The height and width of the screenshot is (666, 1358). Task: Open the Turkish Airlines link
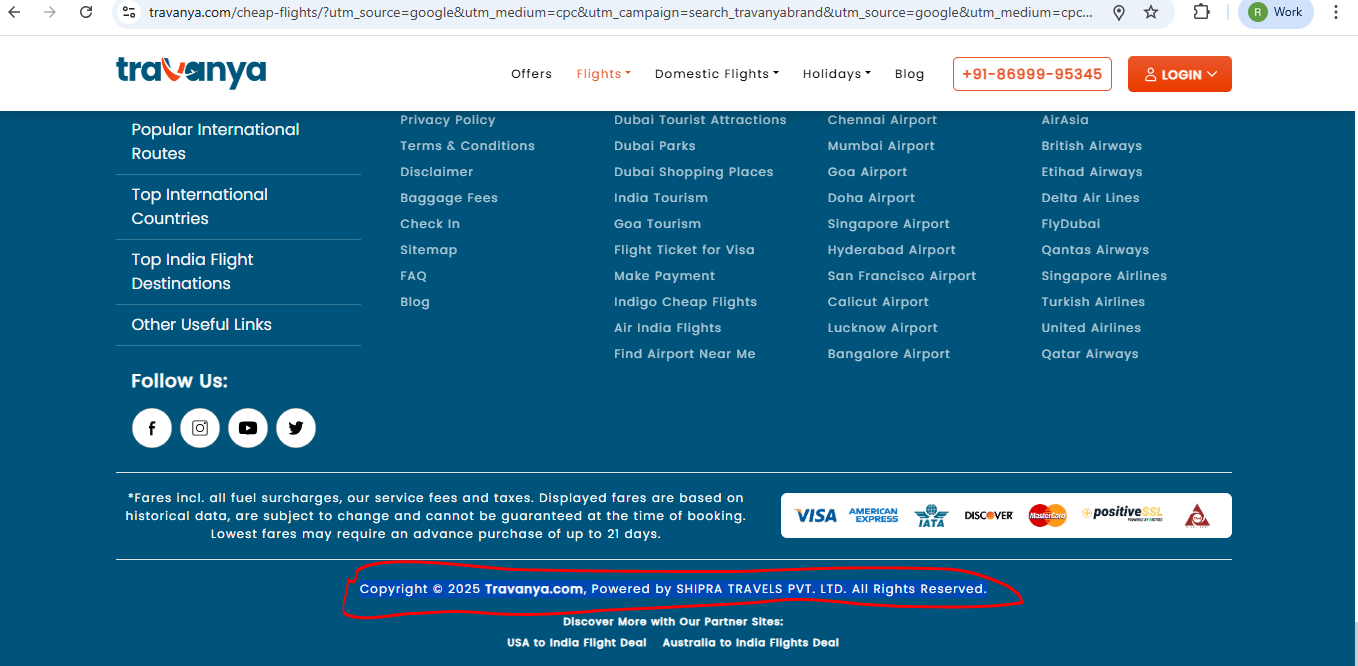[x=1092, y=302]
